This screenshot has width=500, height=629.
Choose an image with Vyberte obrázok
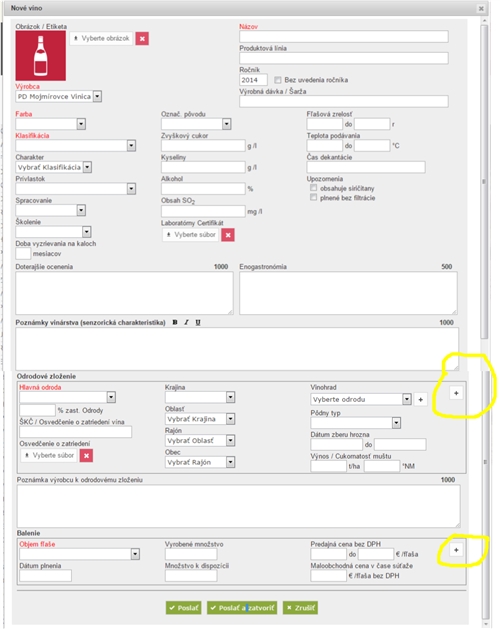click(102, 39)
